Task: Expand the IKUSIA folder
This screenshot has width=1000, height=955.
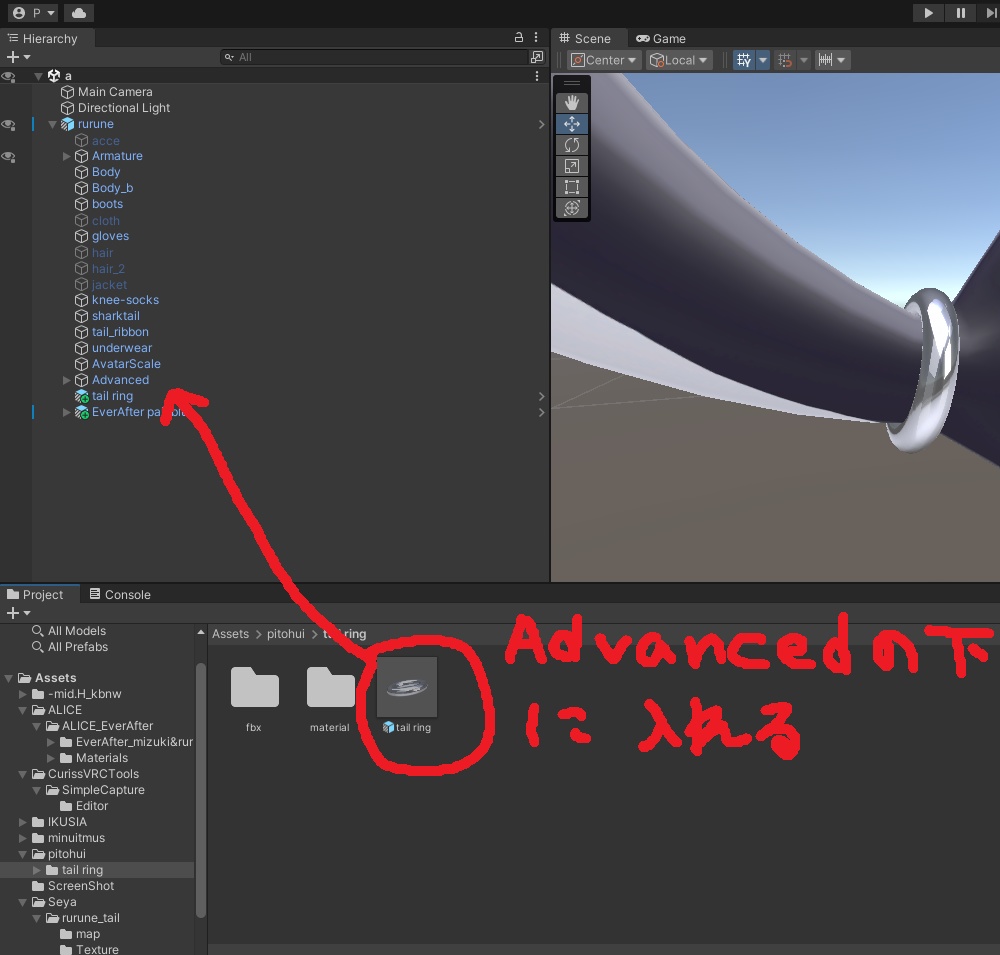Action: click(x=23, y=822)
